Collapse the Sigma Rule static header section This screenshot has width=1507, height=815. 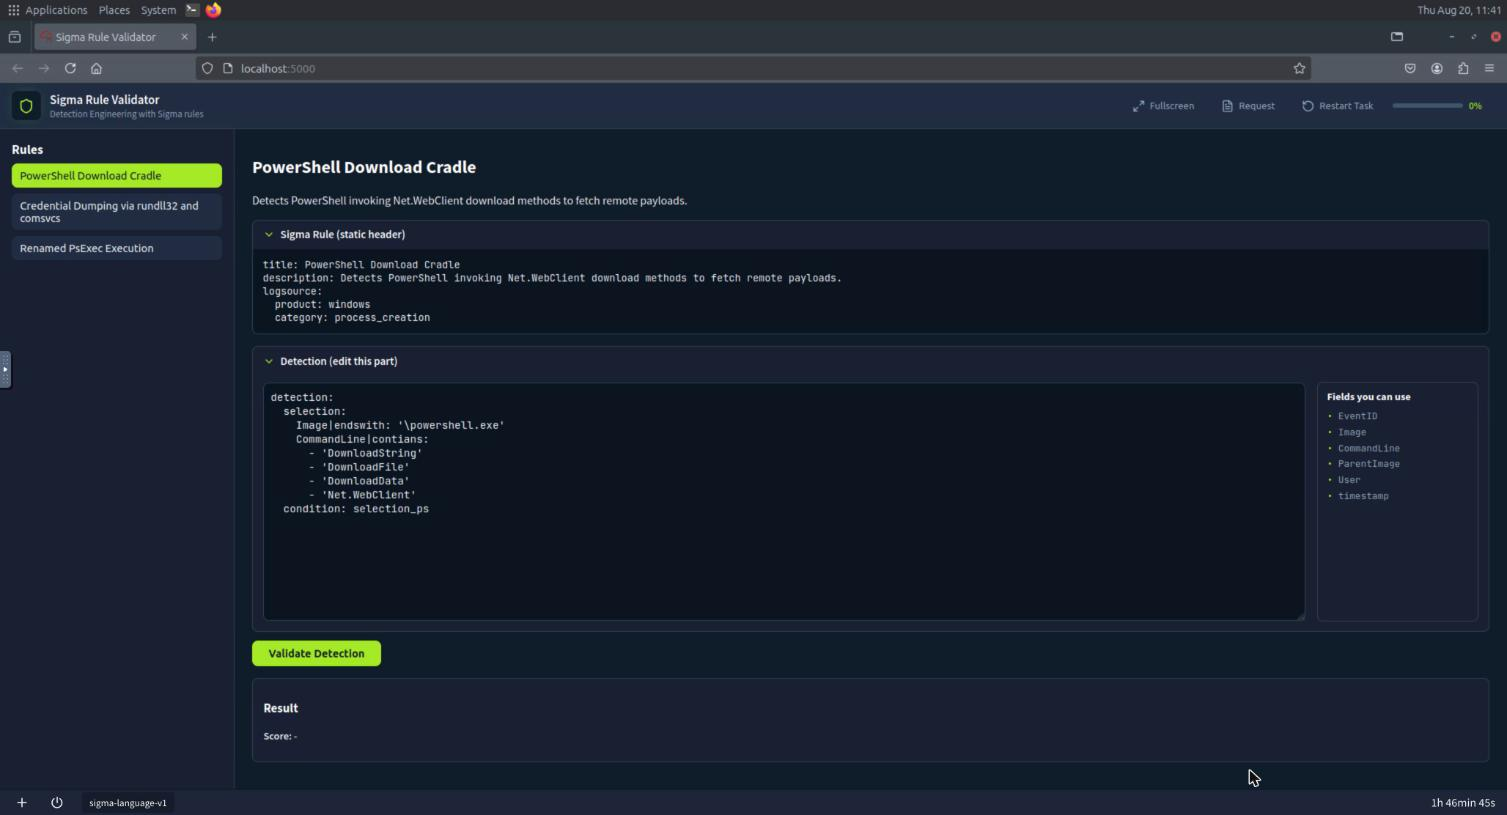tap(268, 234)
